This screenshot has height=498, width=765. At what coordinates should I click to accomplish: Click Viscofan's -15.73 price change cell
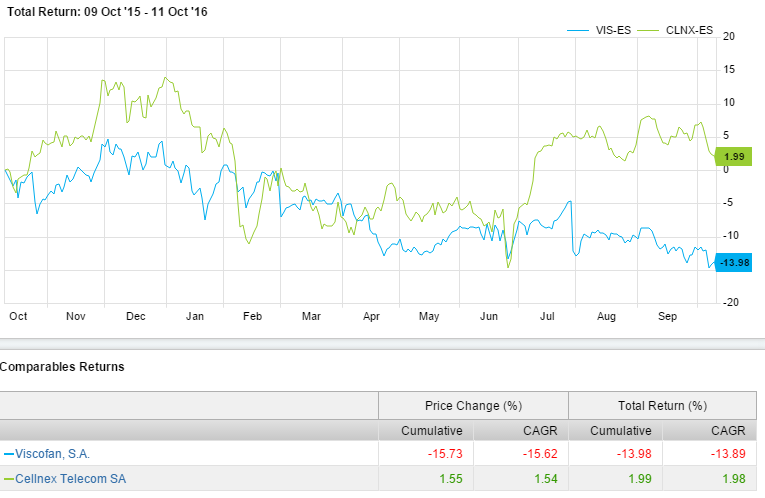[443, 453]
